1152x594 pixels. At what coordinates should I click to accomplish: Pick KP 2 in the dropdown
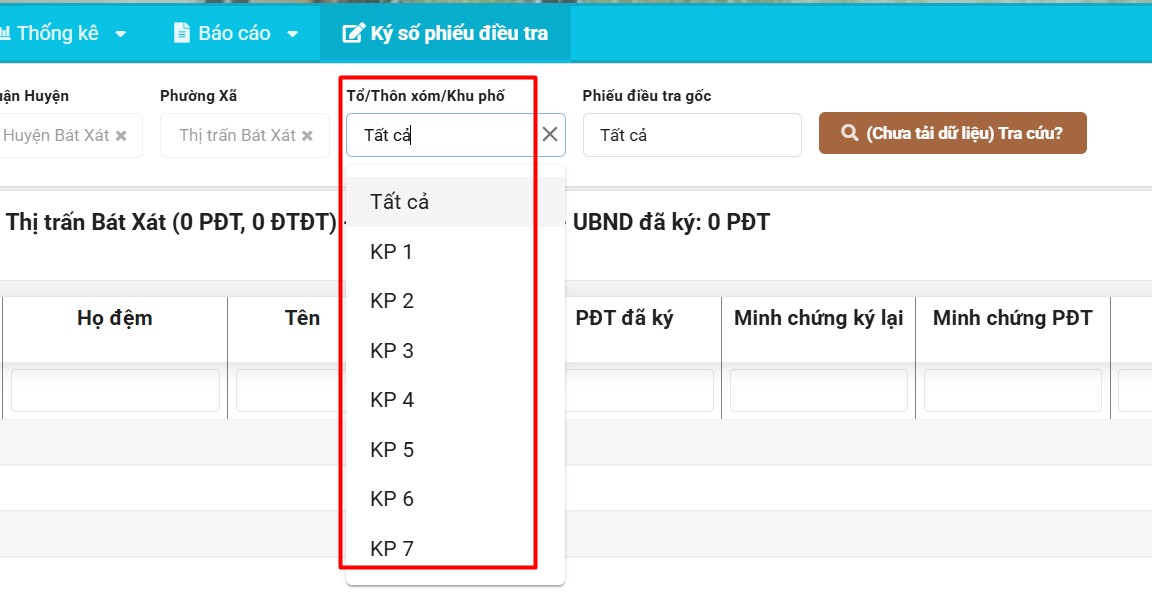pyautogui.click(x=392, y=301)
